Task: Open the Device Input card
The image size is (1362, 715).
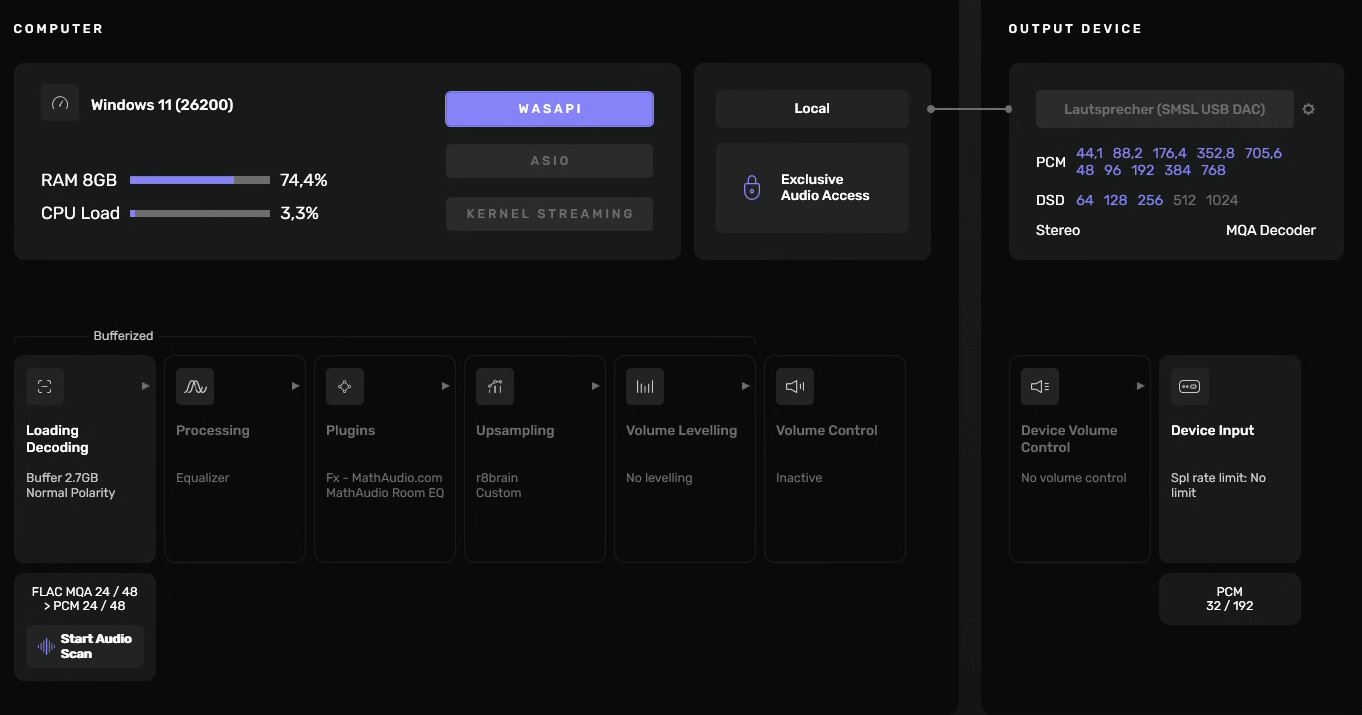Action: click(x=1230, y=459)
